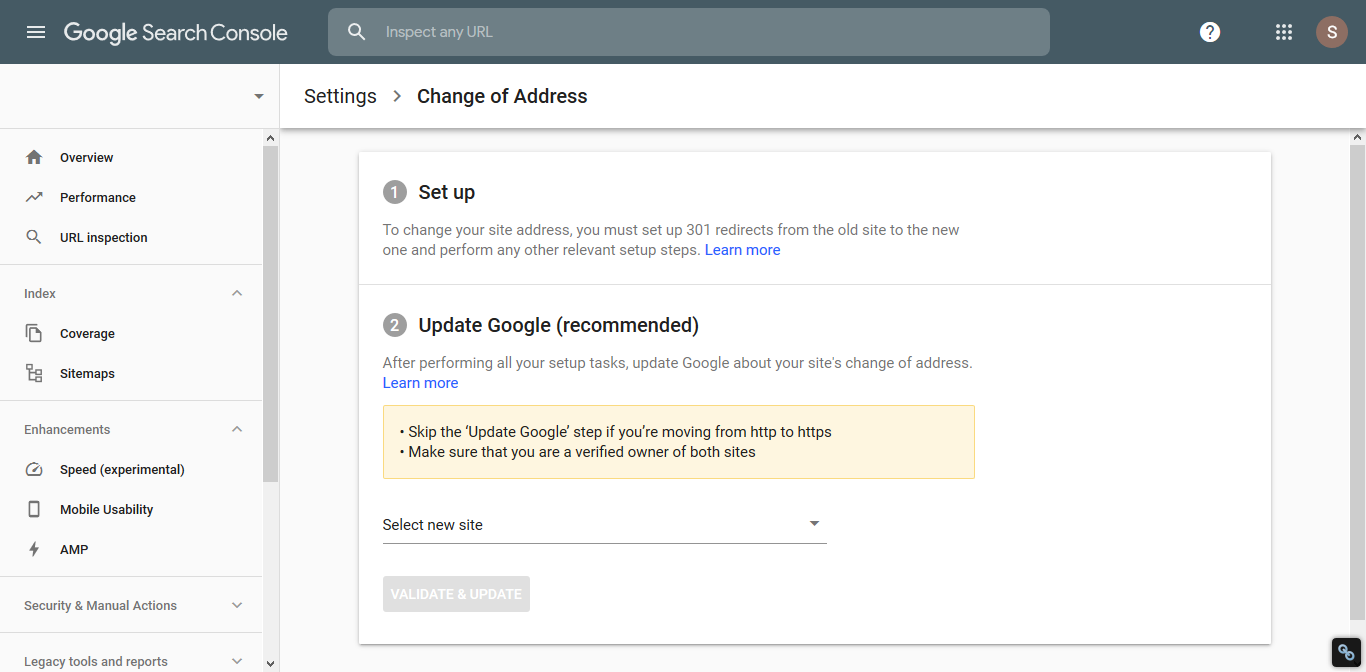This screenshot has height=672, width=1366.
Task: Open the property selector dropdown arrow
Action: point(259,97)
